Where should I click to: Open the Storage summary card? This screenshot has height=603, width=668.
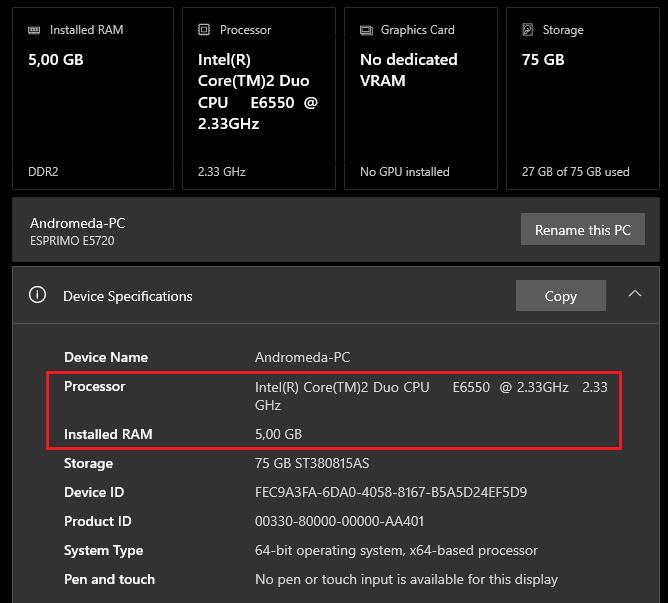(582, 100)
